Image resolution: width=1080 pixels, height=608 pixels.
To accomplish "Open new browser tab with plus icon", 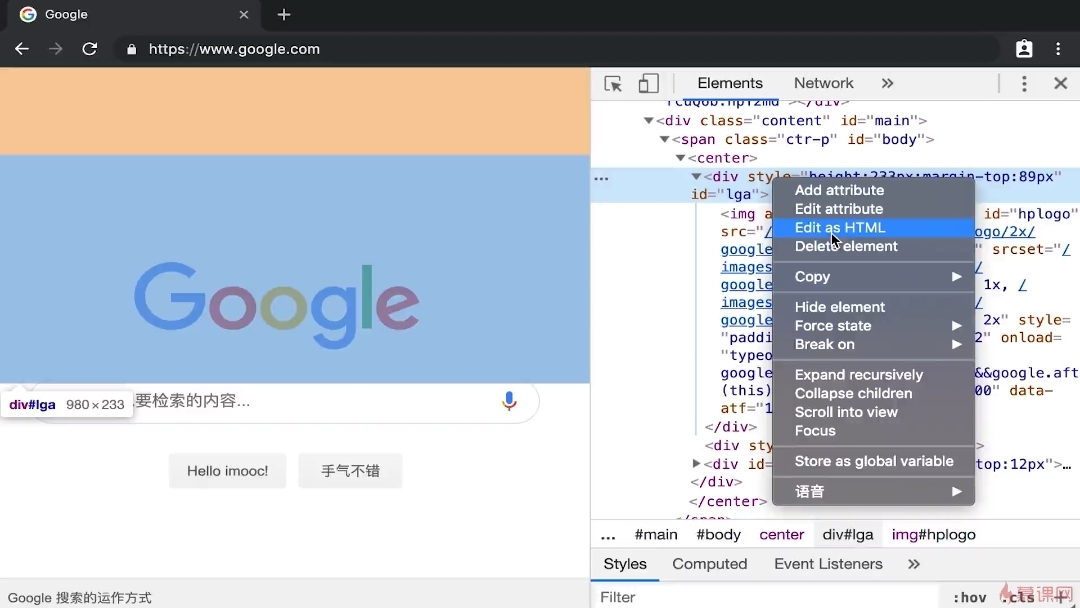I will (x=284, y=15).
